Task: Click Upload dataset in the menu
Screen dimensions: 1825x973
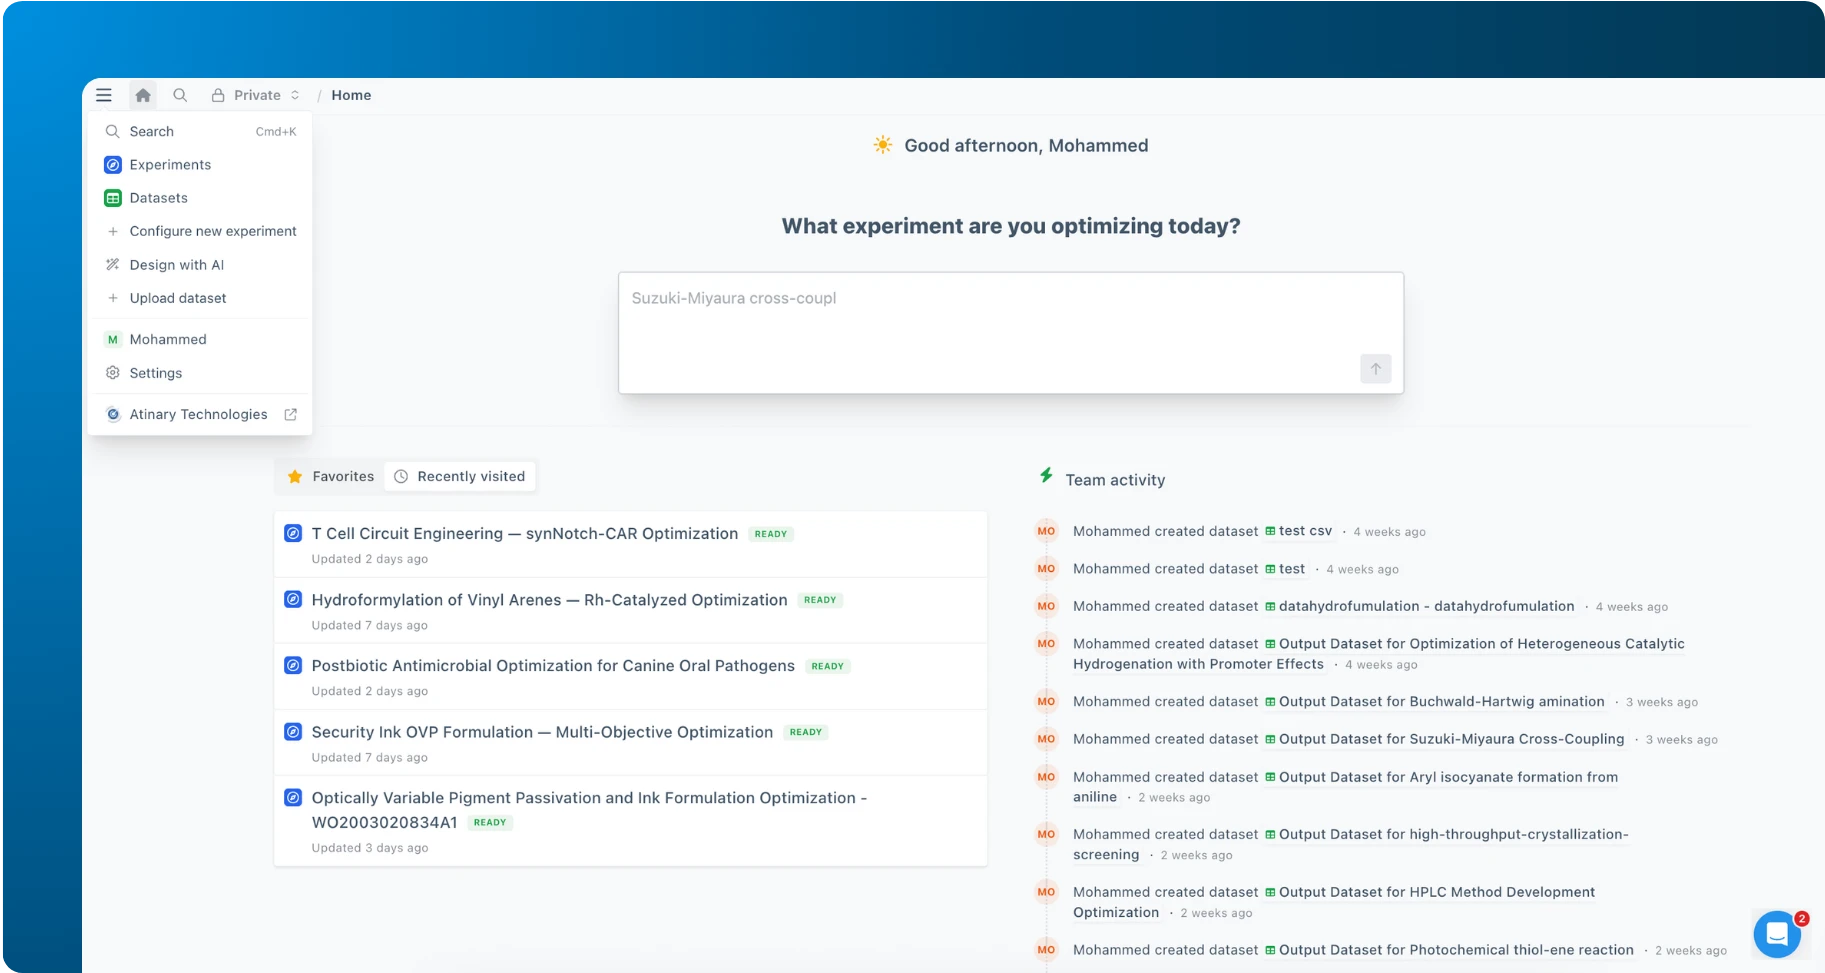Action: pos(177,298)
